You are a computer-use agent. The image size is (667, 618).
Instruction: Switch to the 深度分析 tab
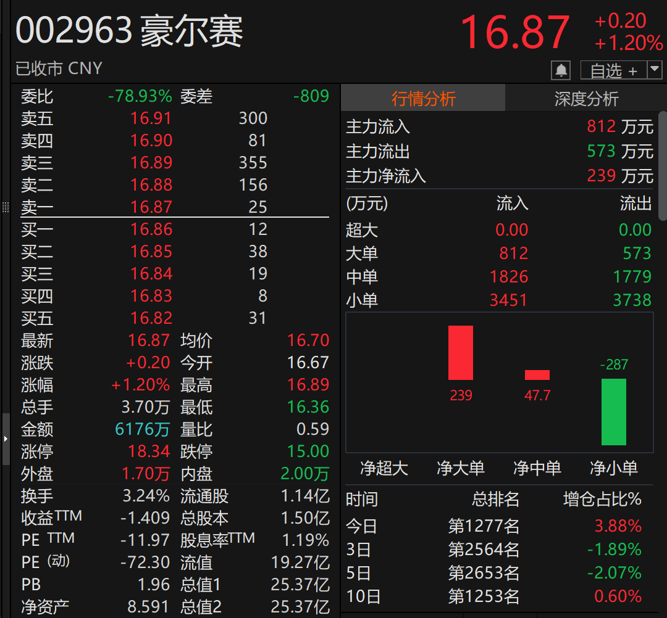pyautogui.click(x=586, y=98)
